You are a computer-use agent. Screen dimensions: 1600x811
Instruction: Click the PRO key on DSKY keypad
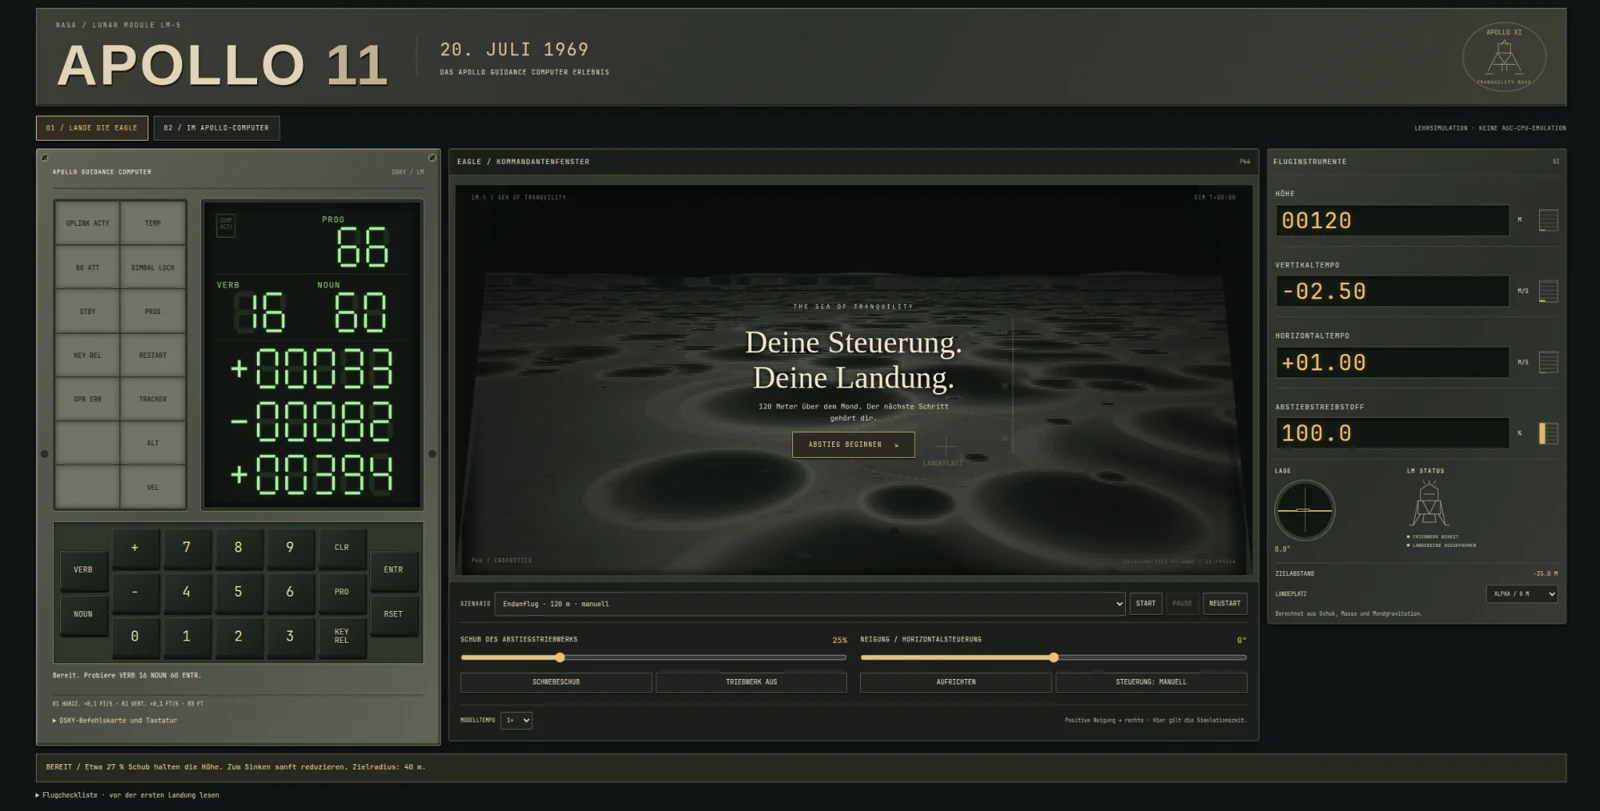click(x=342, y=592)
